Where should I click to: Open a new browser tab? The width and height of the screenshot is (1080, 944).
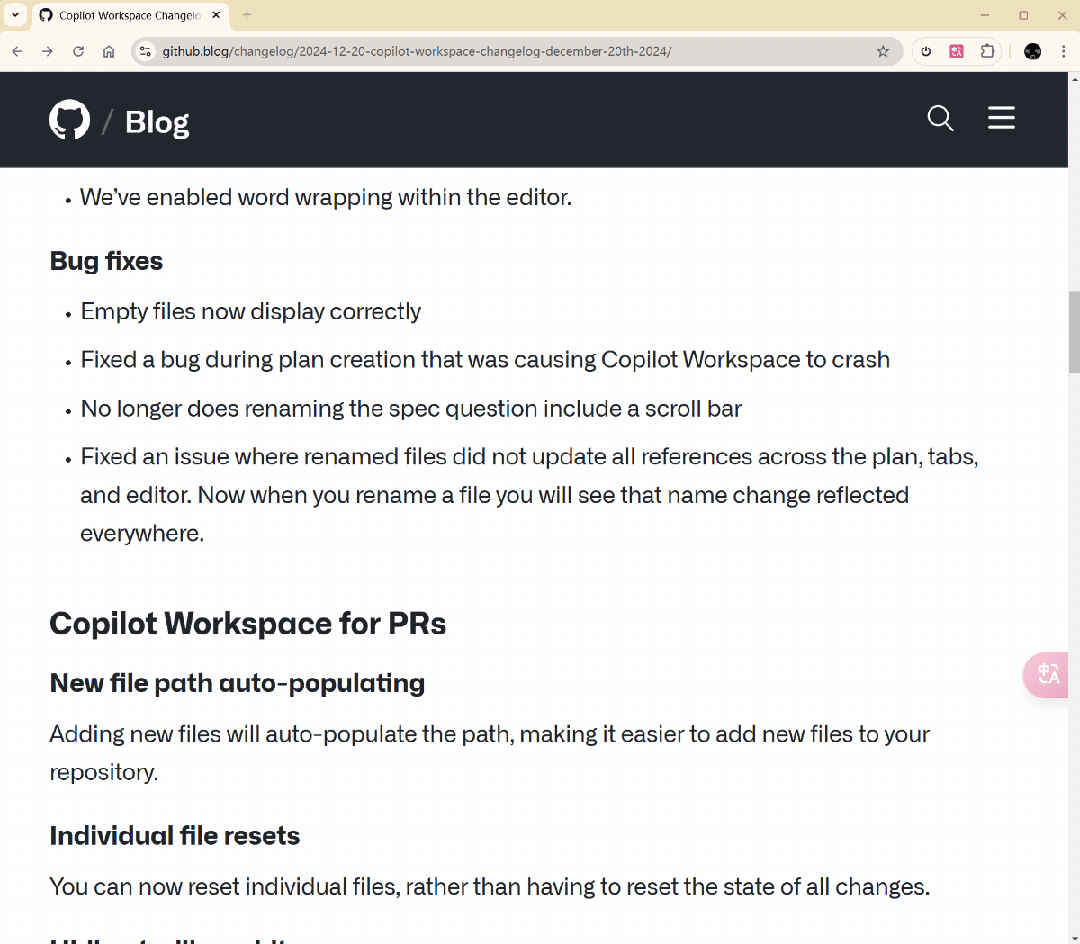click(247, 15)
